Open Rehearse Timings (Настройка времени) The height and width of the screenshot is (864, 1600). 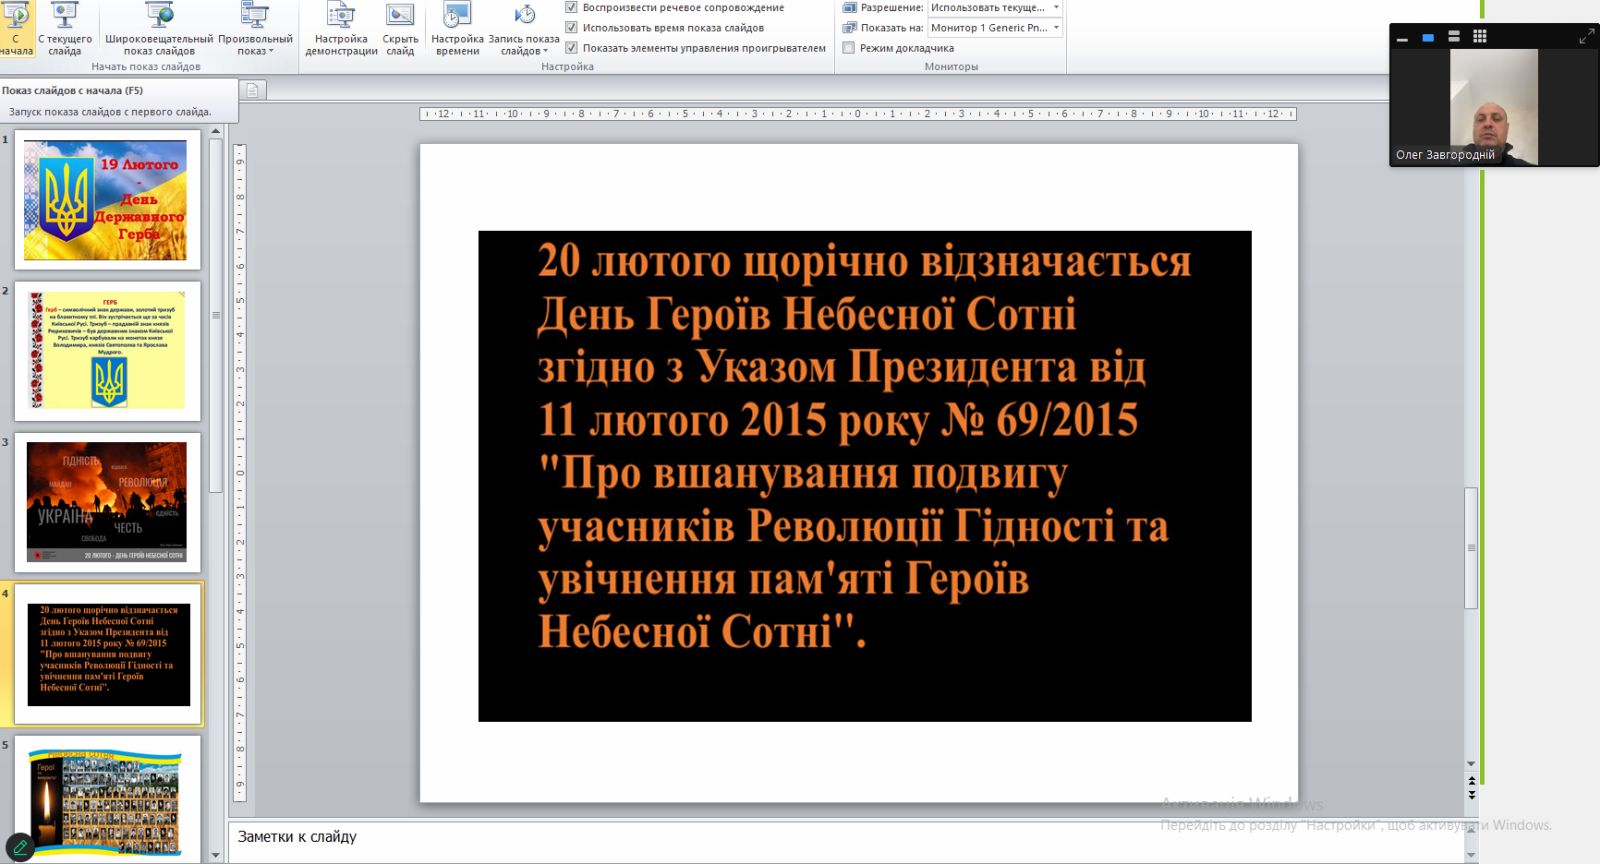(x=457, y=30)
